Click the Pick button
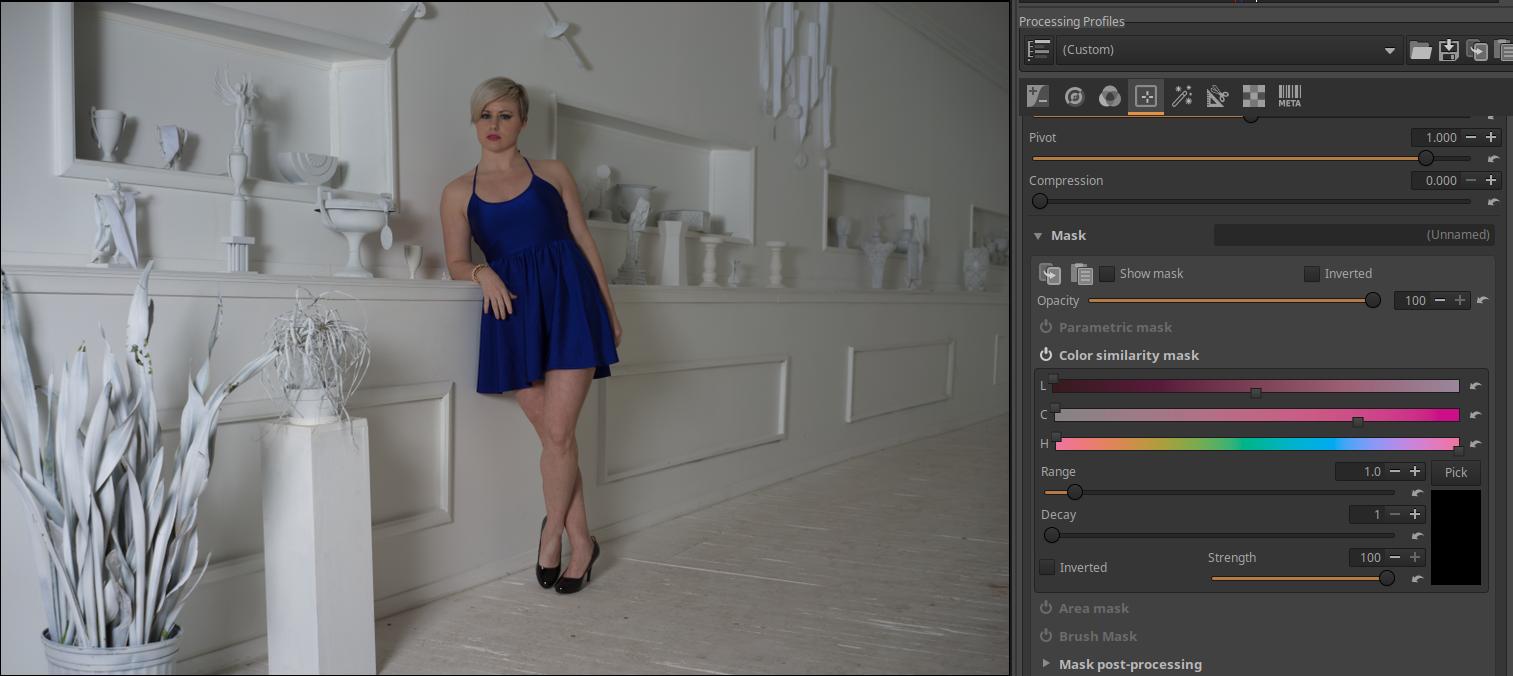Viewport: 1513px width, 676px height. [1455, 472]
